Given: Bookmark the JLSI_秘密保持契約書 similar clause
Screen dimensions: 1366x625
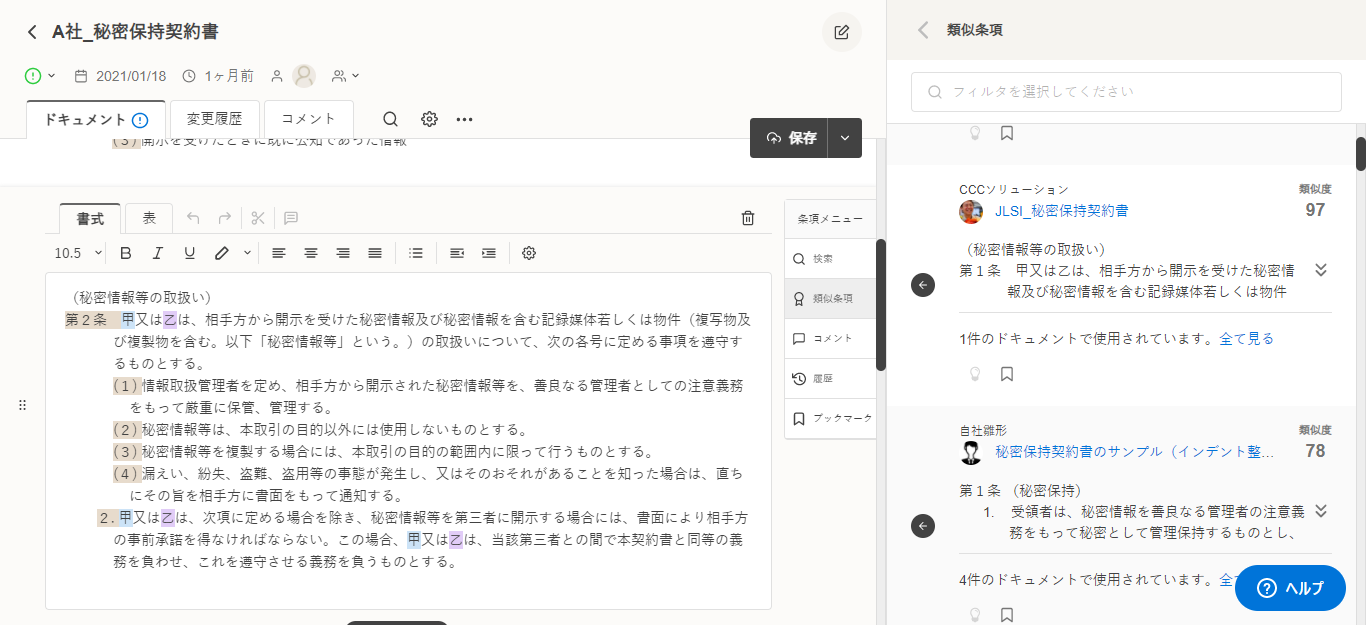Looking at the screenshot, I should click(x=1007, y=374).
